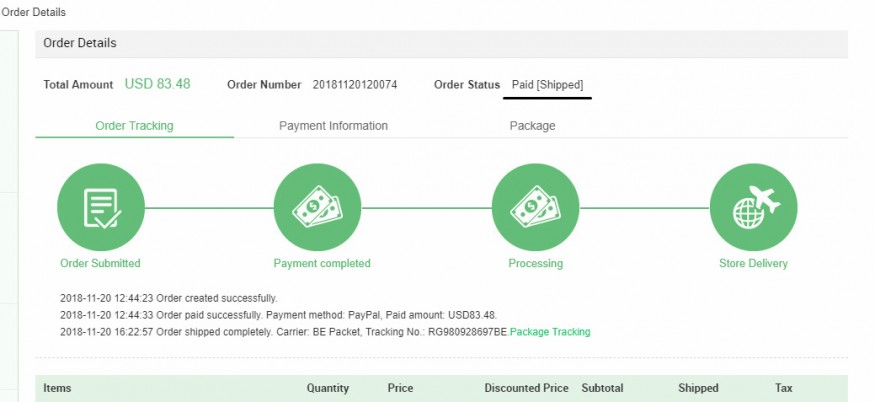The height and width of the screenshot is (402, 875).
Task: Click the Store Delivery step label
Action: tap(753, 264)
